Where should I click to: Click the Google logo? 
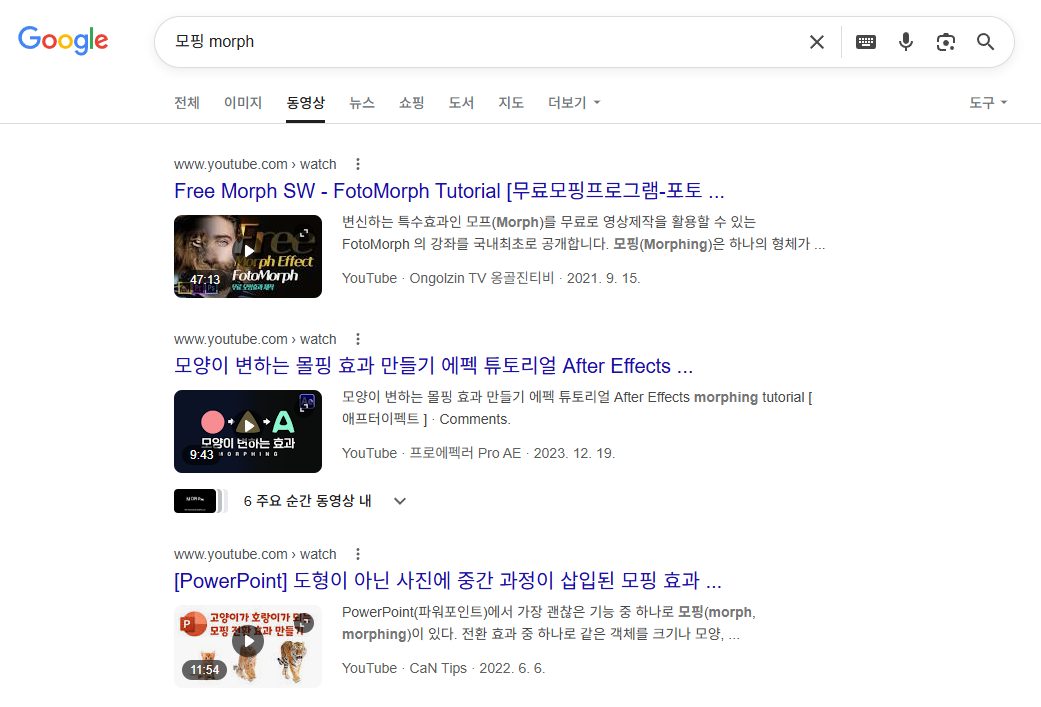point(63,40)
